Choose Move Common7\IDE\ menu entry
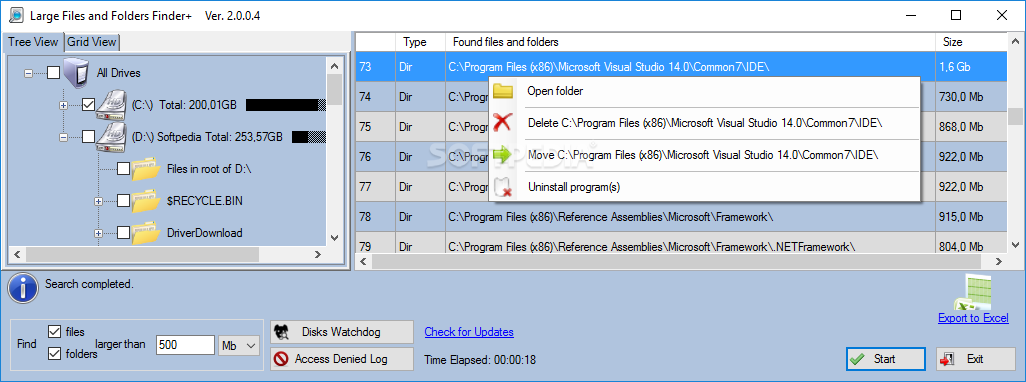Viewport: 1026px width, 382px height. pyautogui.click(x=704, y=155)
